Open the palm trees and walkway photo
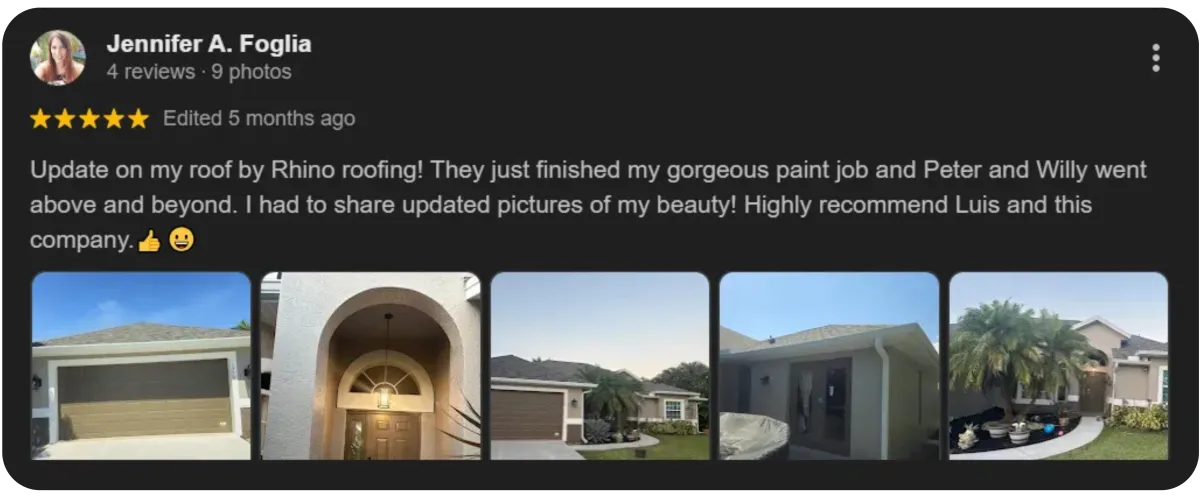The width and height of the screenshot is (1200, 496). click(x=1059, y=366)
